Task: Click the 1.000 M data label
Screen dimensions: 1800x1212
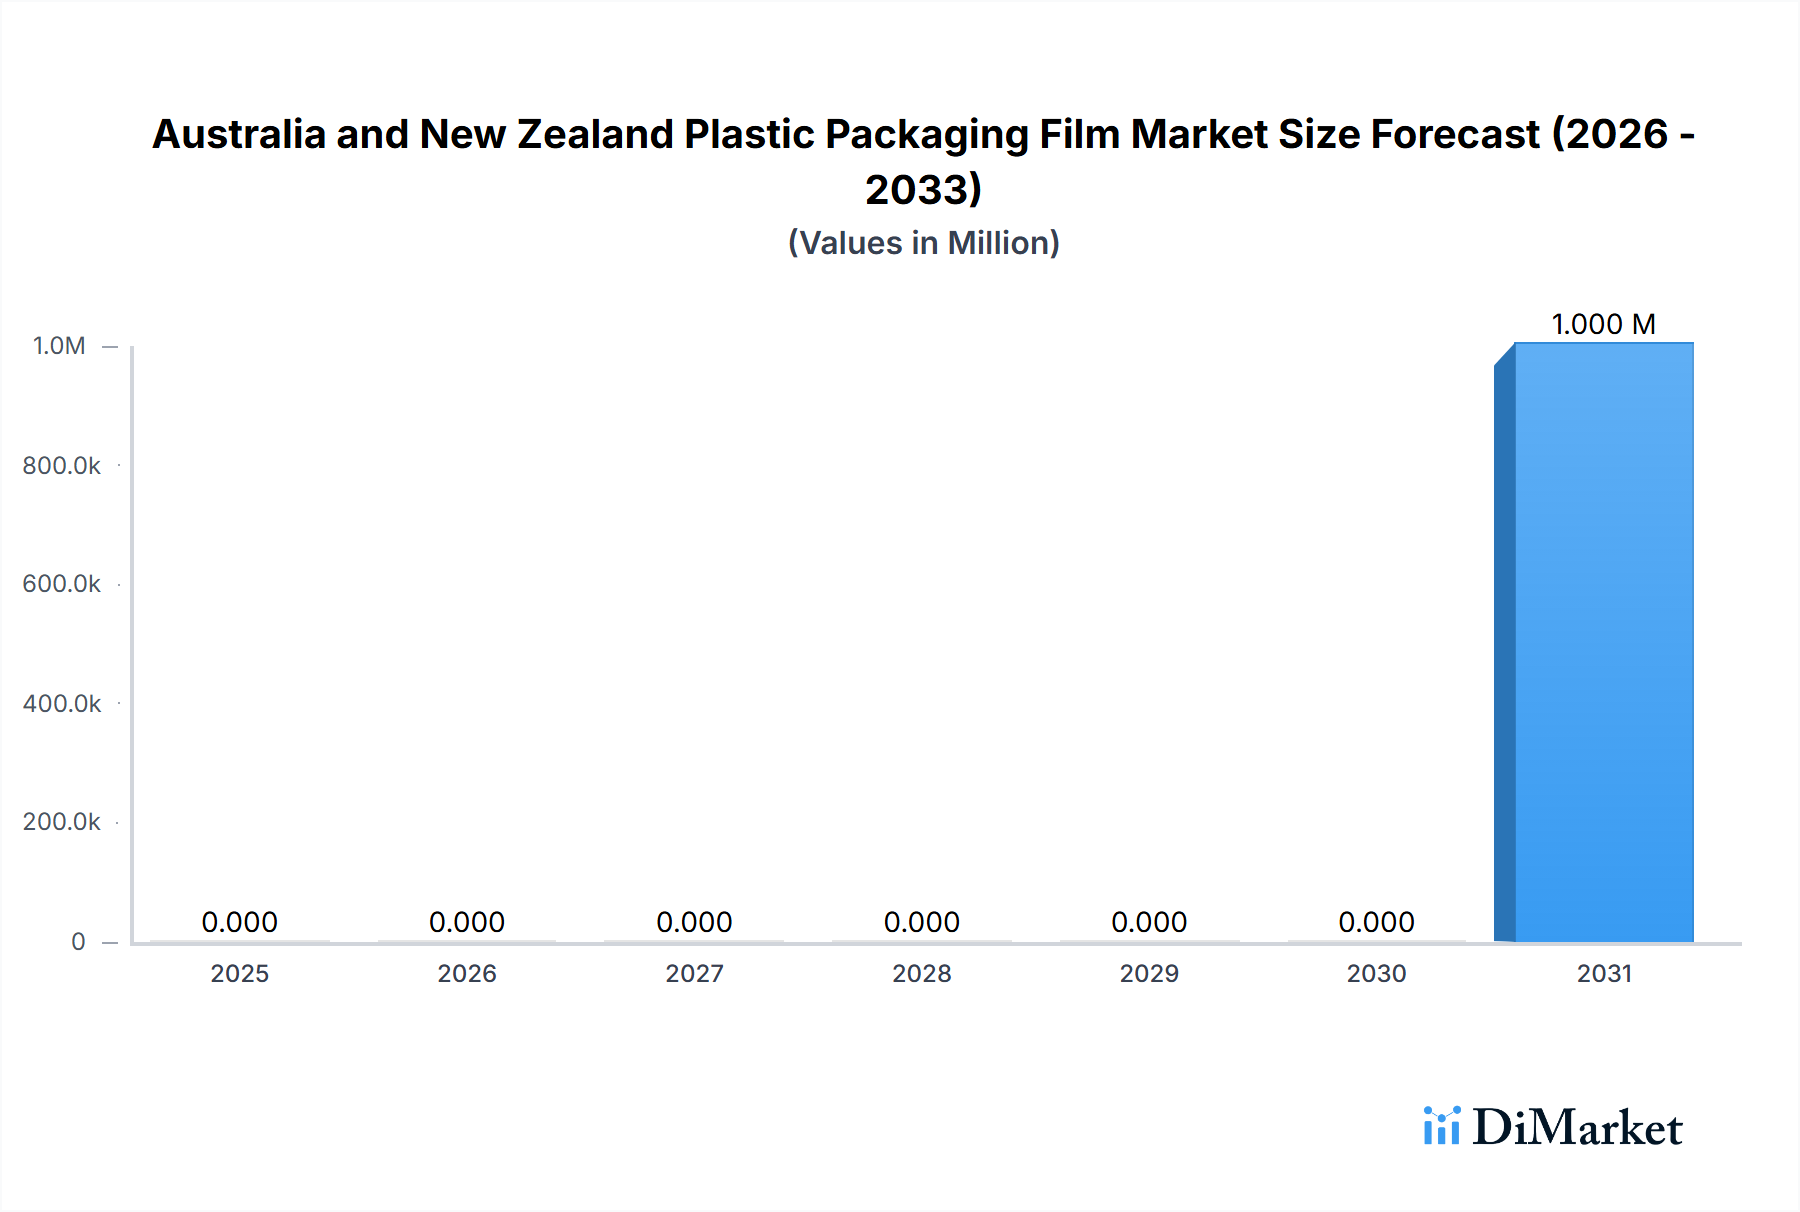Action: coord(1603,323)
